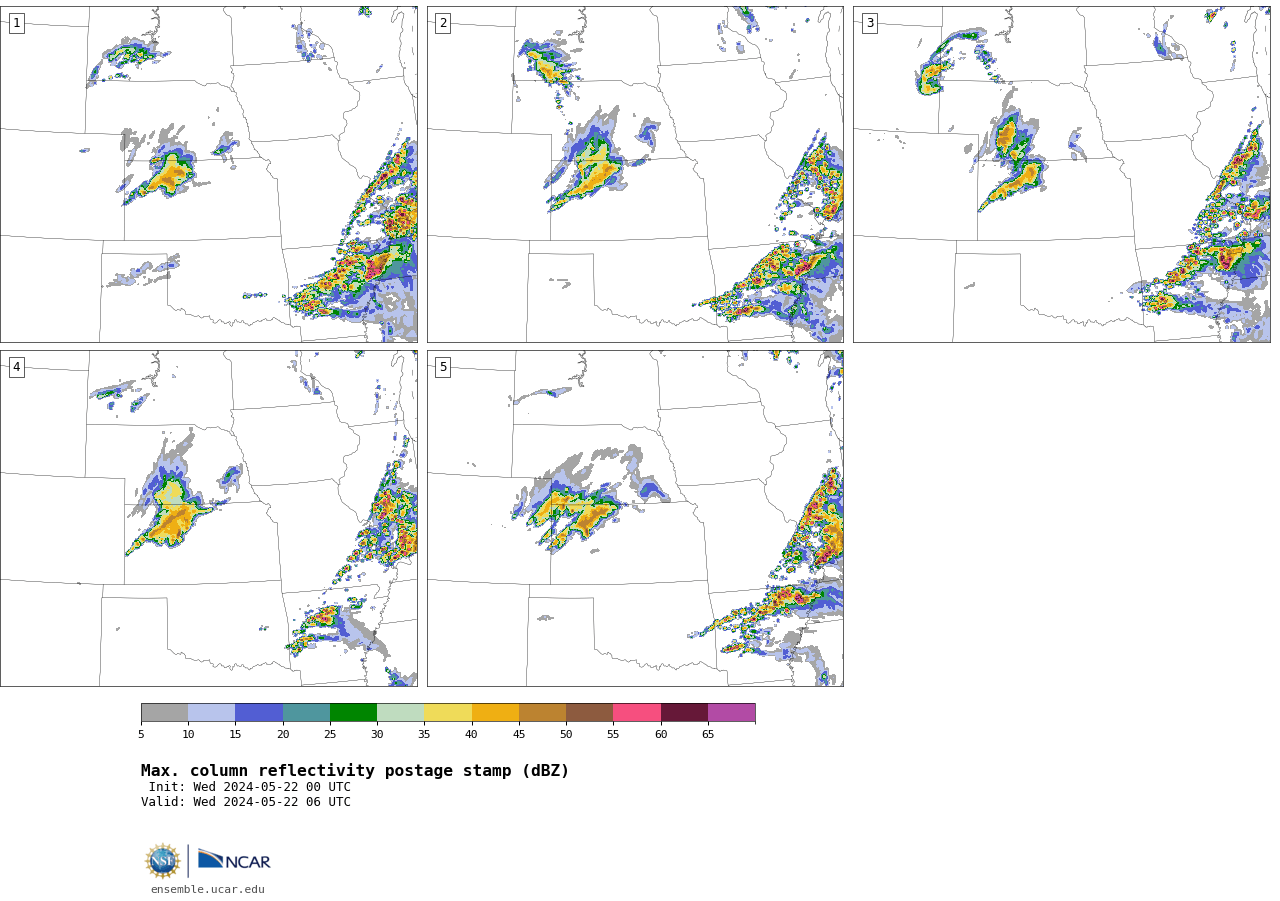
Task: Select the pink 55-60 dBZ swatch
Action: point(637,713)
